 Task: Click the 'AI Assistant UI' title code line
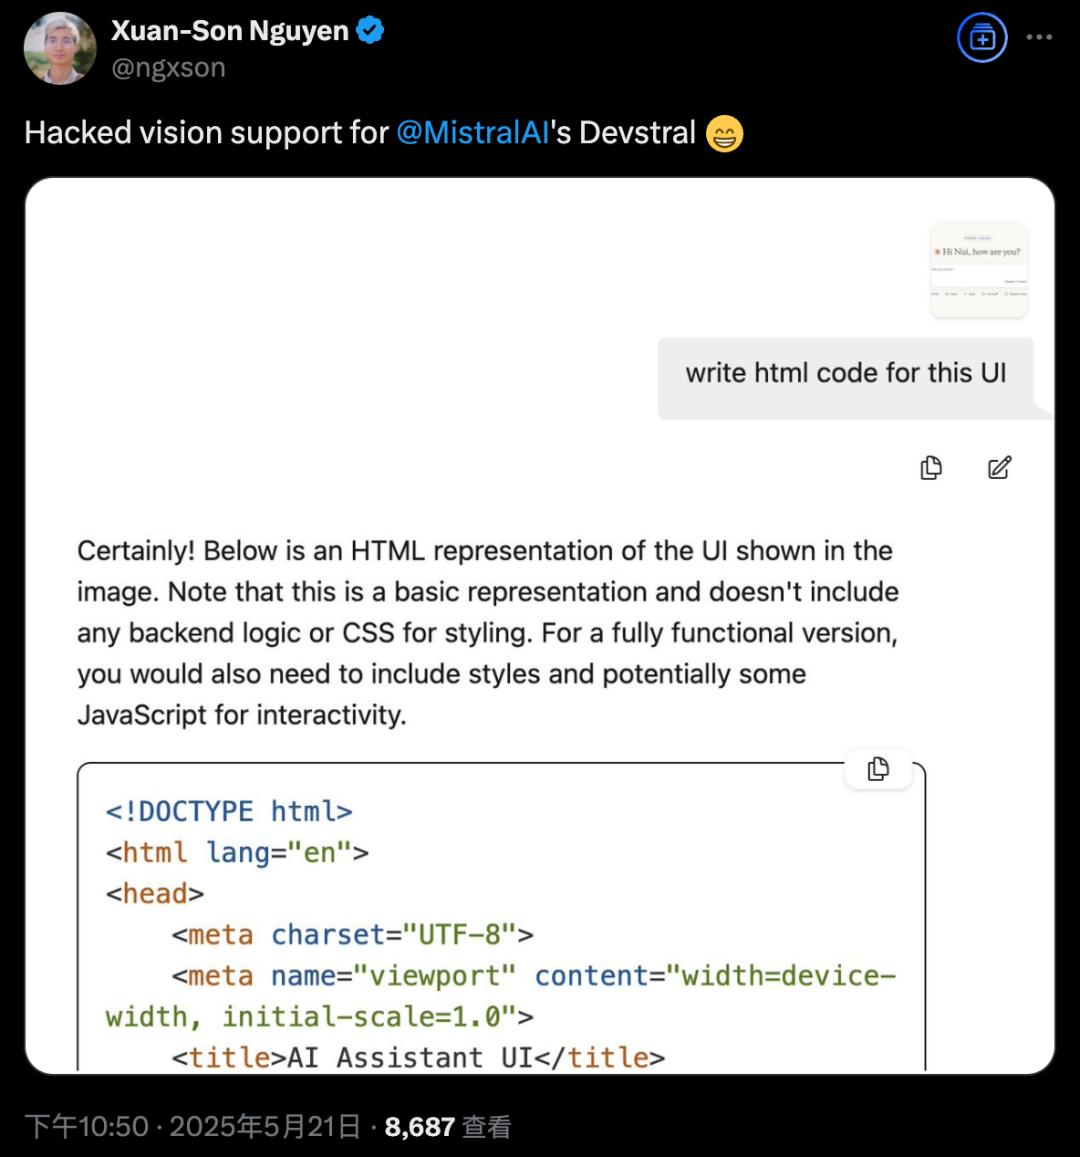[418, 1057]
